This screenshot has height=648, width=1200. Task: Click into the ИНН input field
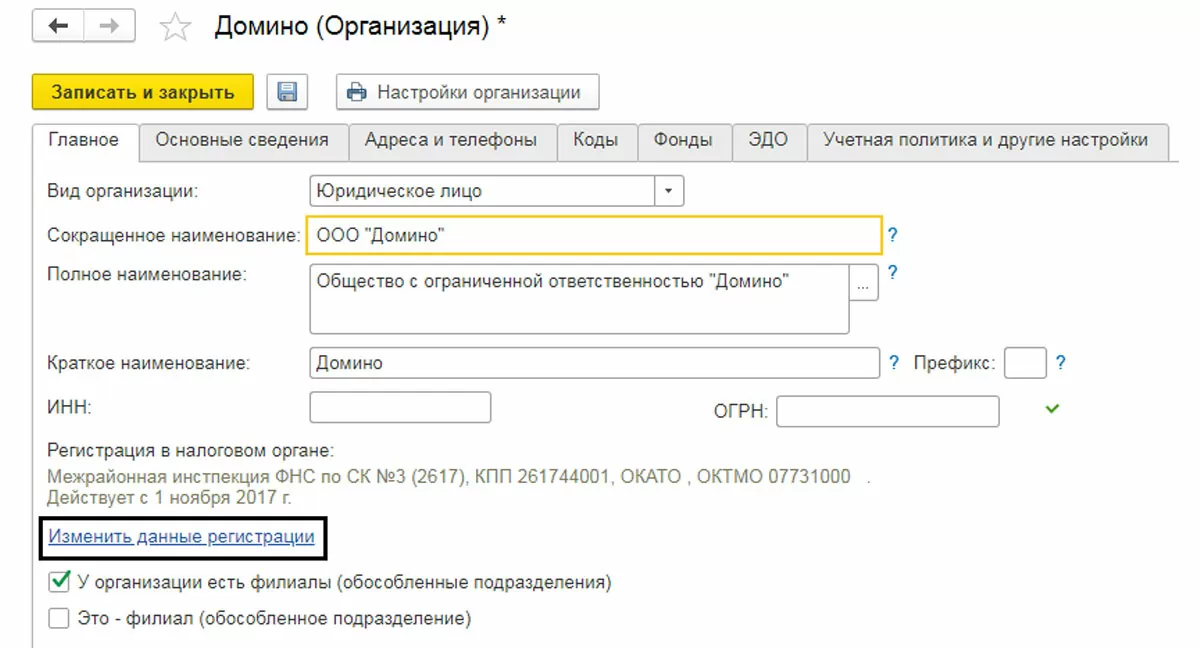[x=400, y=408]
